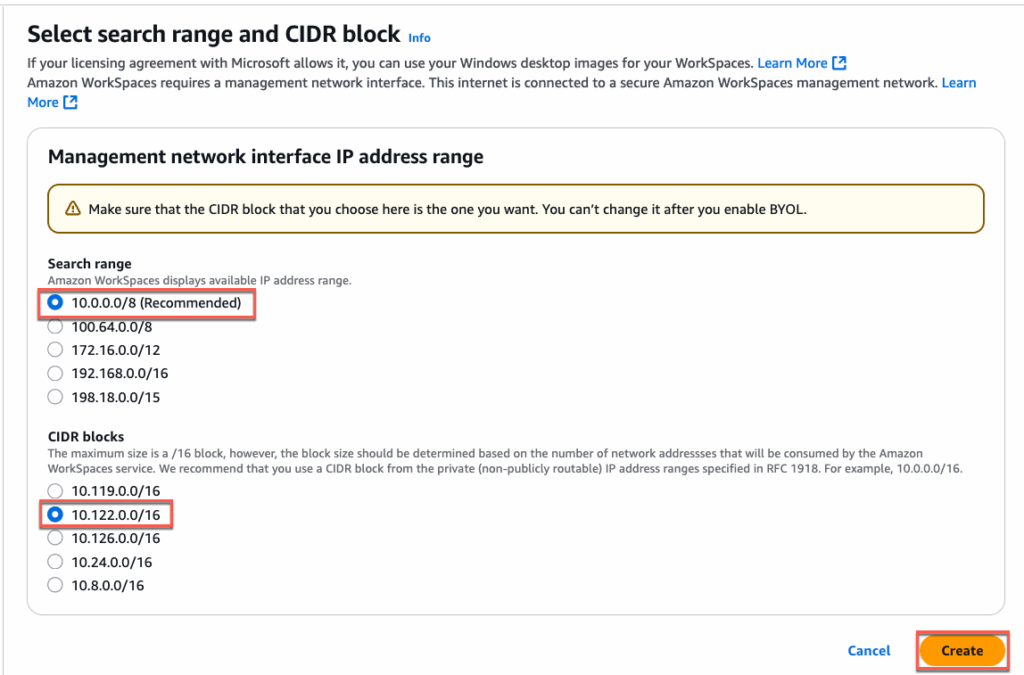1024x675 pixels.
Task: Select the 100.64.0.0/8 search range
Action: coord(56,326)
